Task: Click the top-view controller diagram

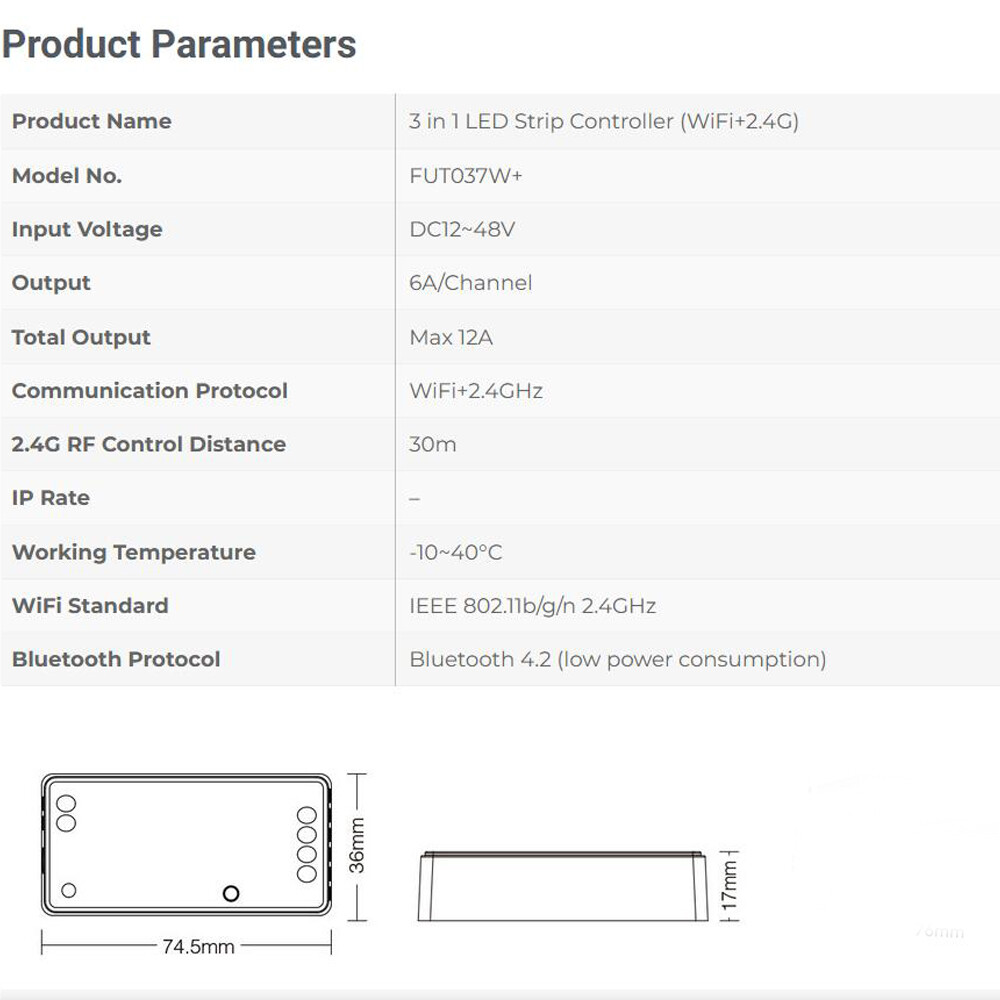Action: (186, 845)
